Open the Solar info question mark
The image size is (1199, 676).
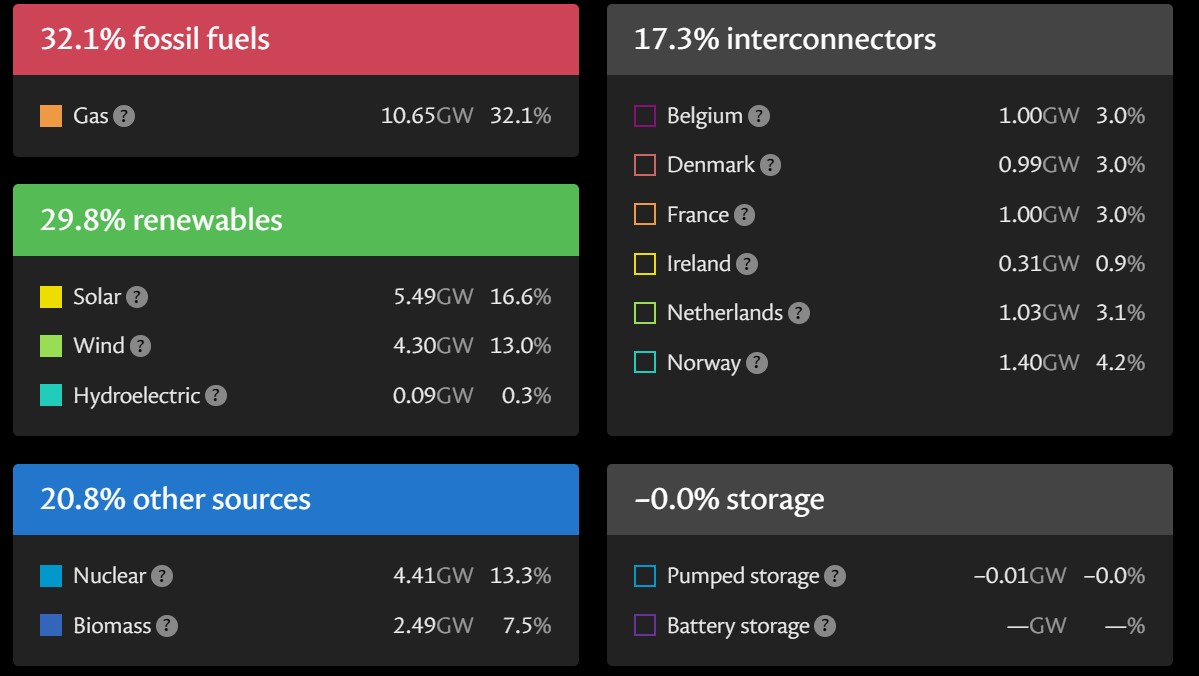[137, 297]
